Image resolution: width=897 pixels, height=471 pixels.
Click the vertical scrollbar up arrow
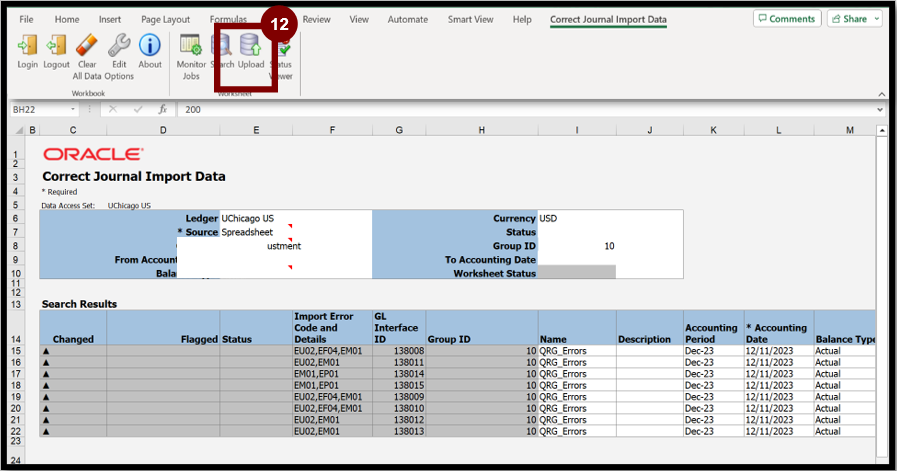(882, 130)
